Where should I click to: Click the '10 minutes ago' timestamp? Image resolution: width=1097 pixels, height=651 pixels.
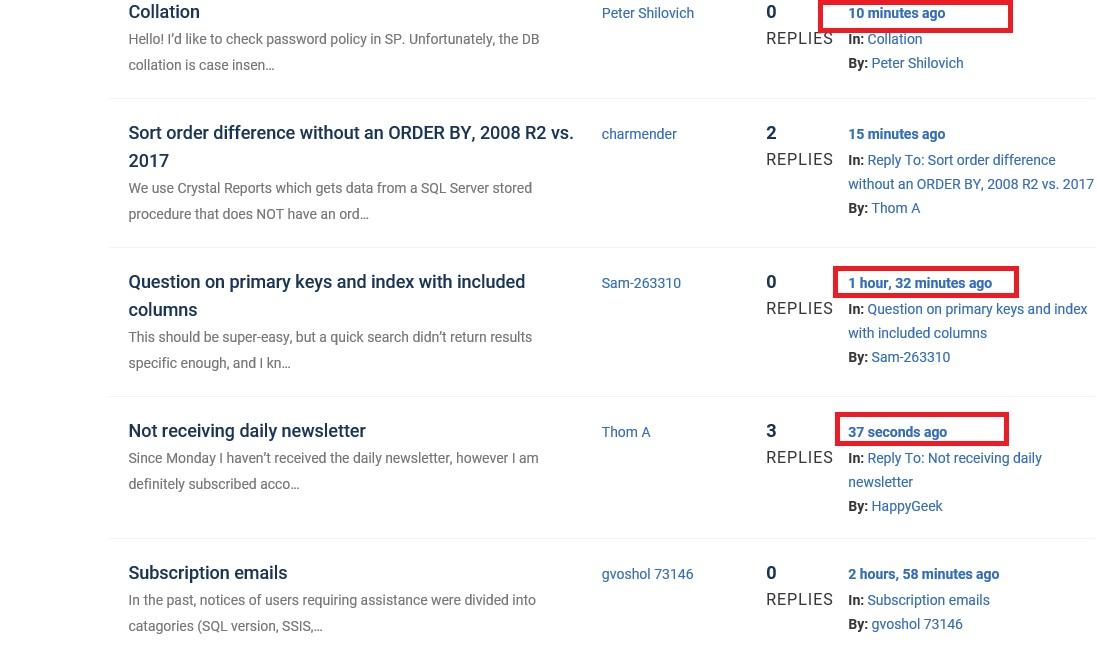896,13
